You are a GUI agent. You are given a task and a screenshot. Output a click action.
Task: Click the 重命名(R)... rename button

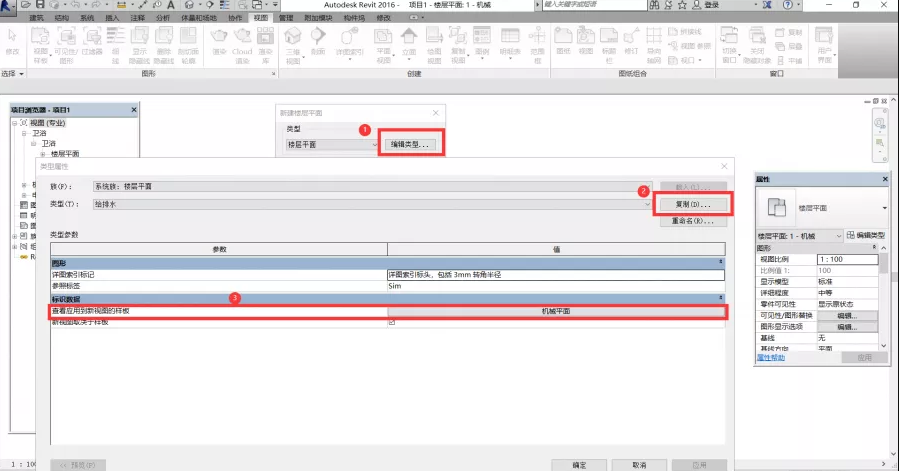point(693,221)
